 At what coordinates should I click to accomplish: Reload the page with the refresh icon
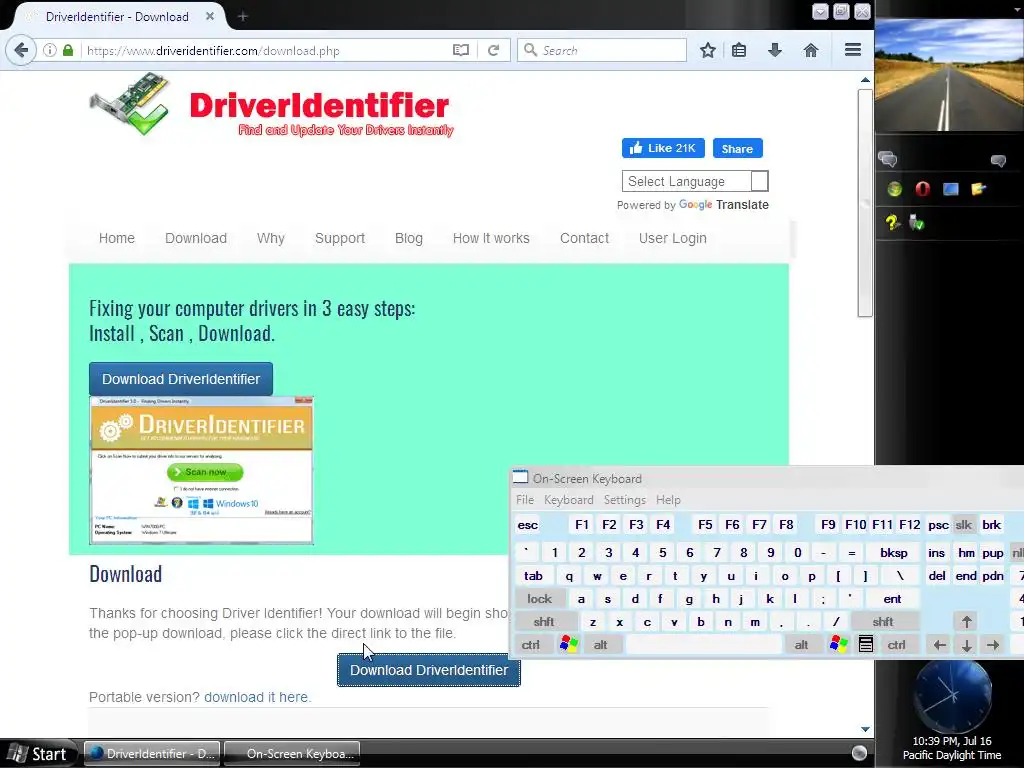(x=494, y=50)
